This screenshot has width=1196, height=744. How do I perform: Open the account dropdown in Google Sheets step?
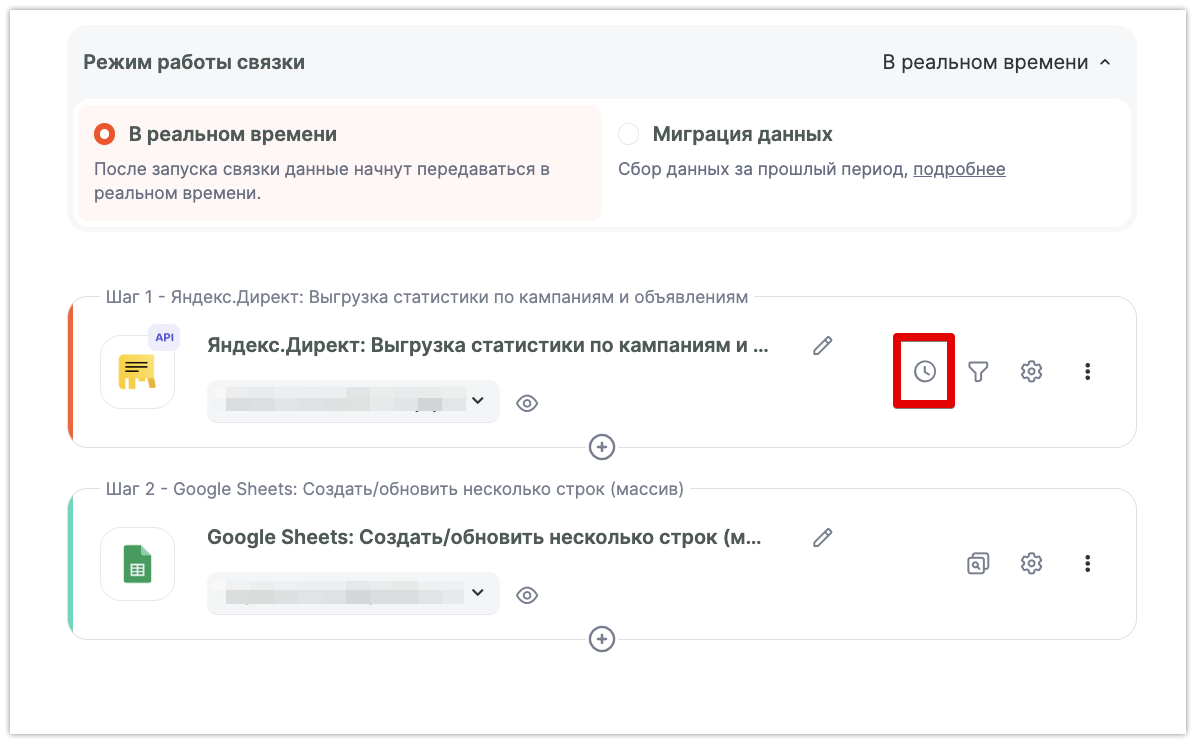(x=352, y=594)
